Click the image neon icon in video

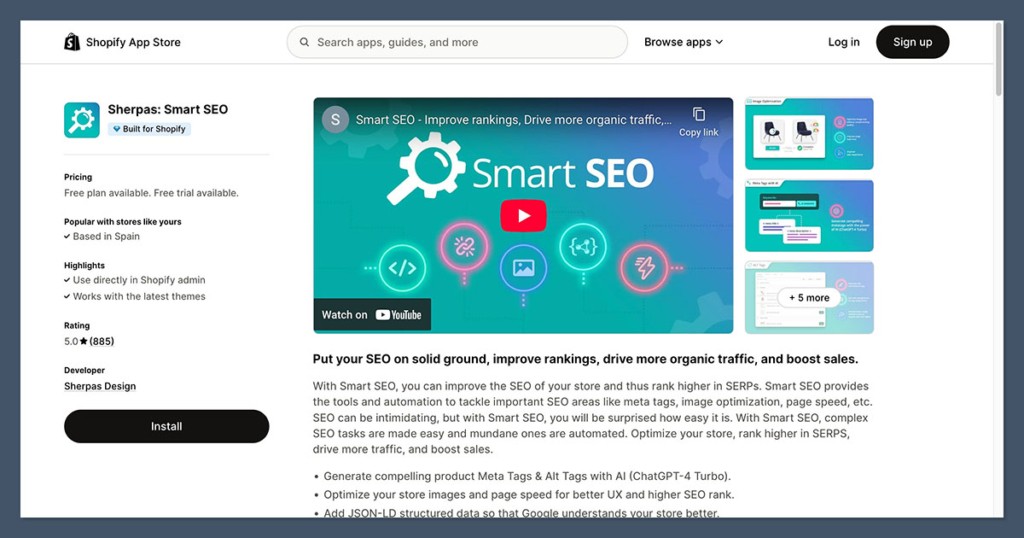pos(523,268)
